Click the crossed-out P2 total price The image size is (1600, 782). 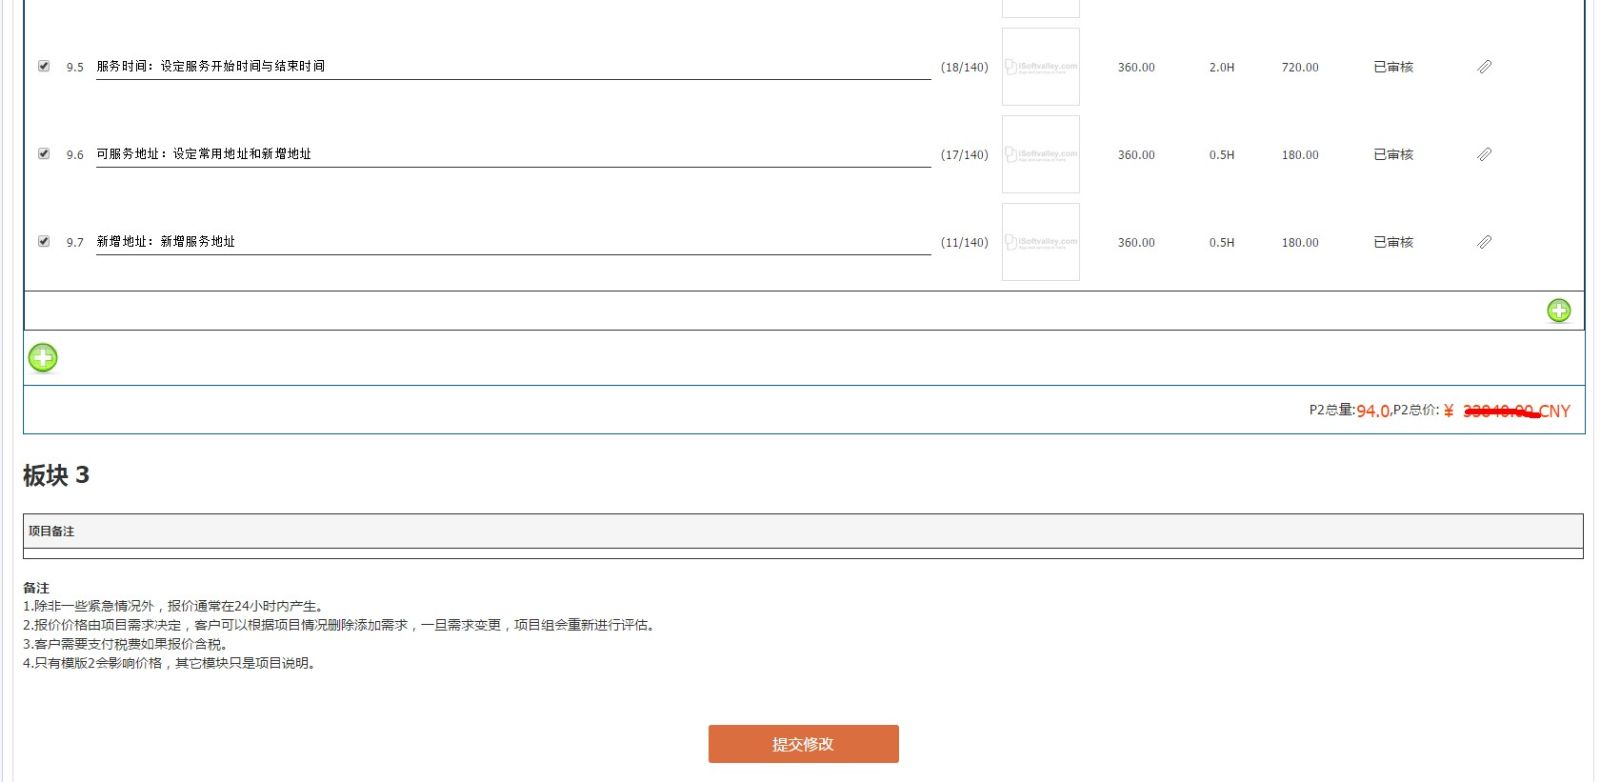(x=1499, y=411)
